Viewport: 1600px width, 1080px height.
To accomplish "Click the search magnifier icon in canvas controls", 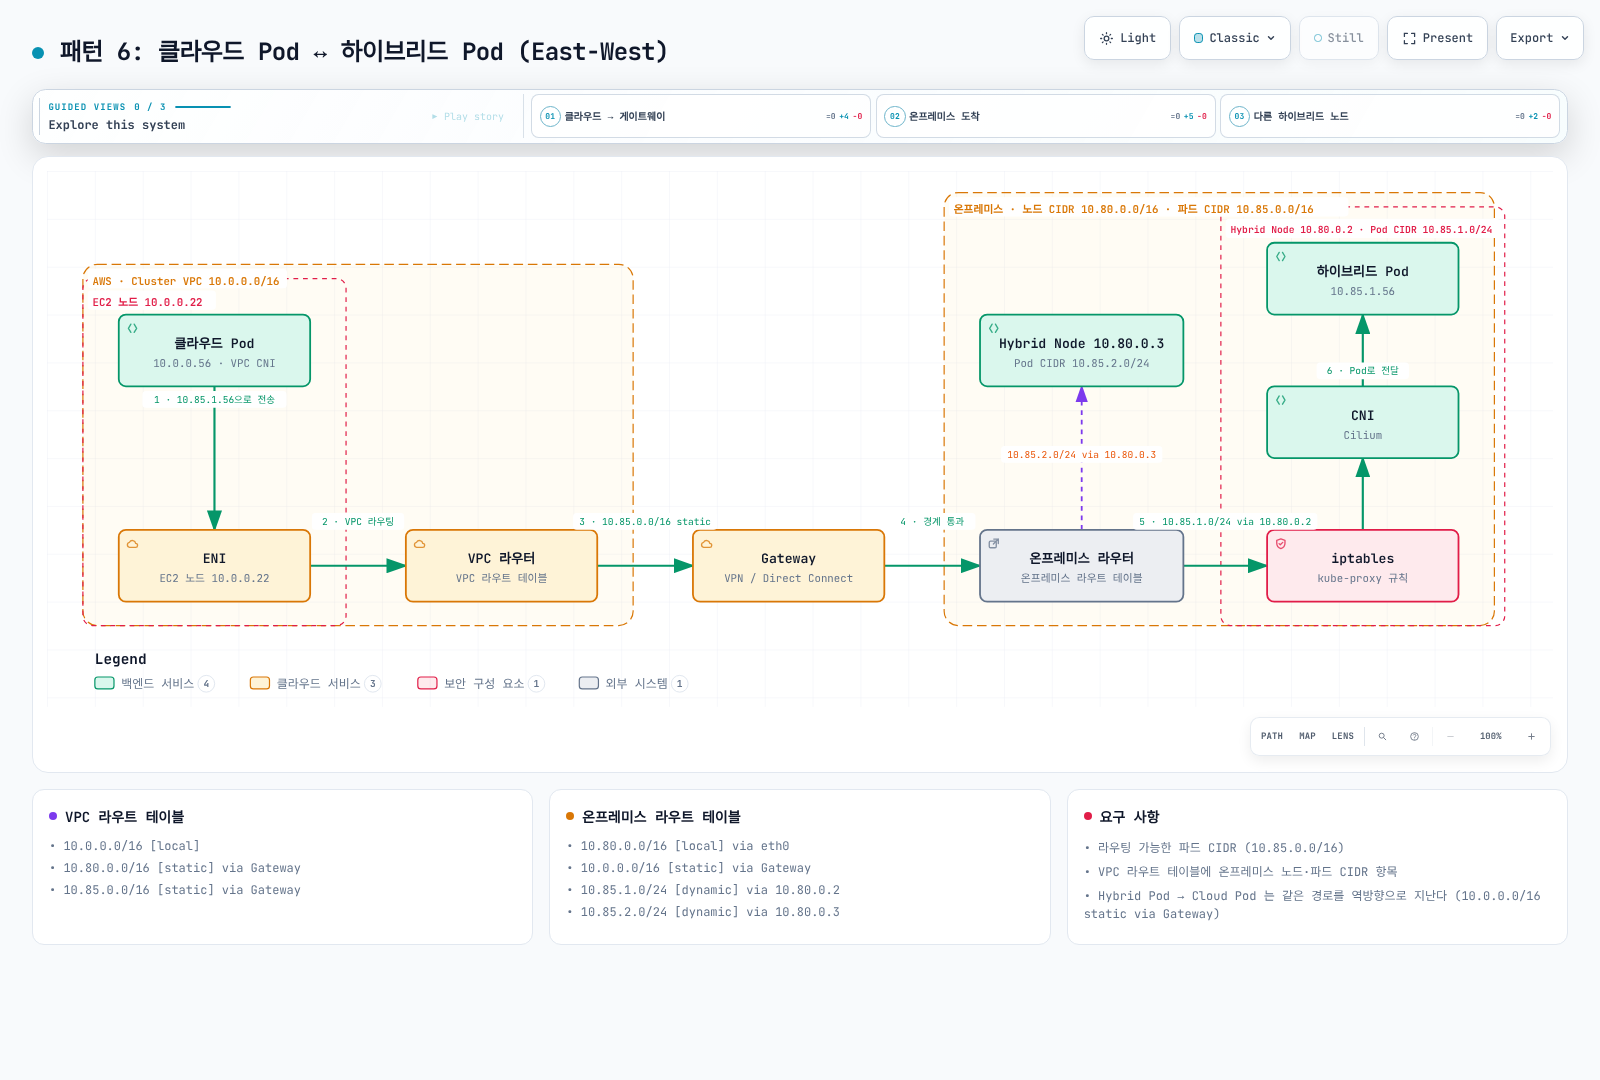I will point(1382,736).
